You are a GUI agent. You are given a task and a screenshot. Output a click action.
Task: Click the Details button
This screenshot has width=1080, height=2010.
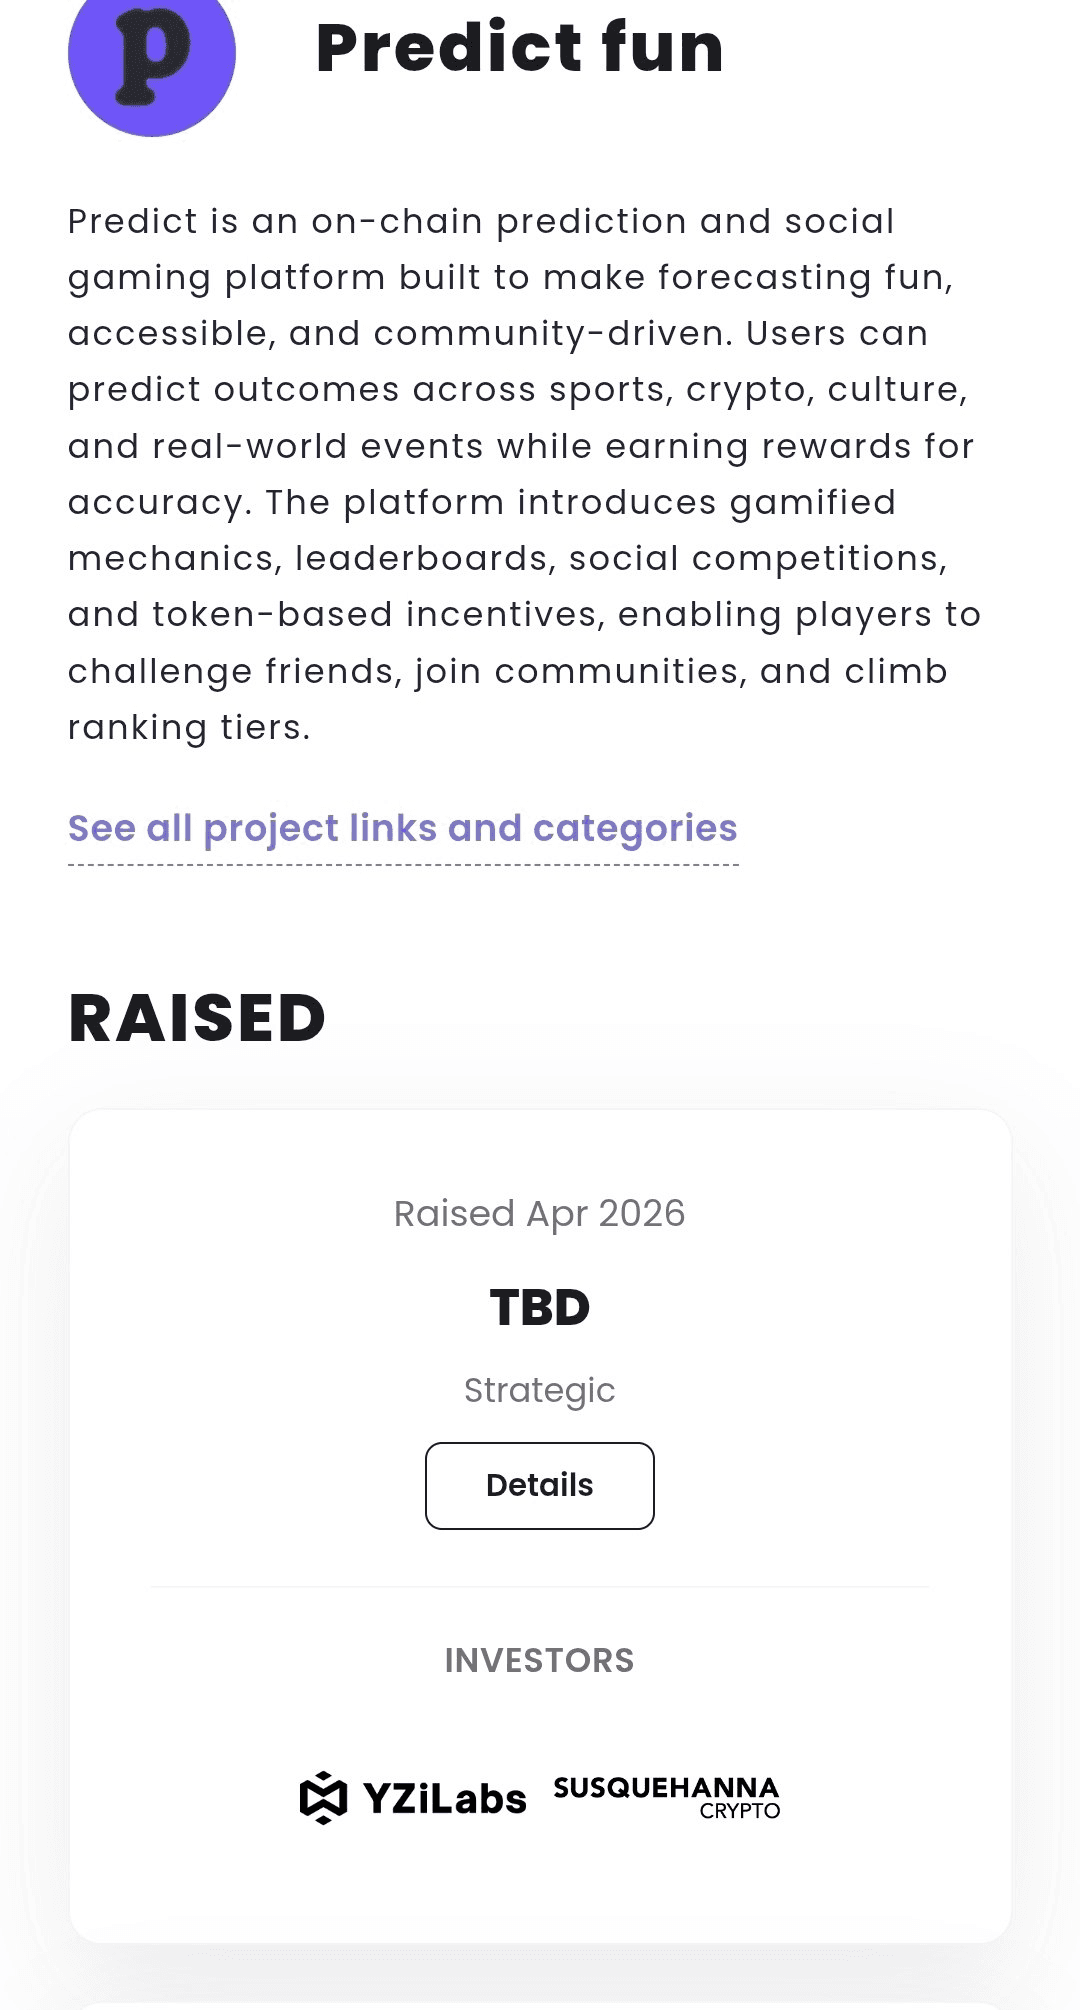540,1486
